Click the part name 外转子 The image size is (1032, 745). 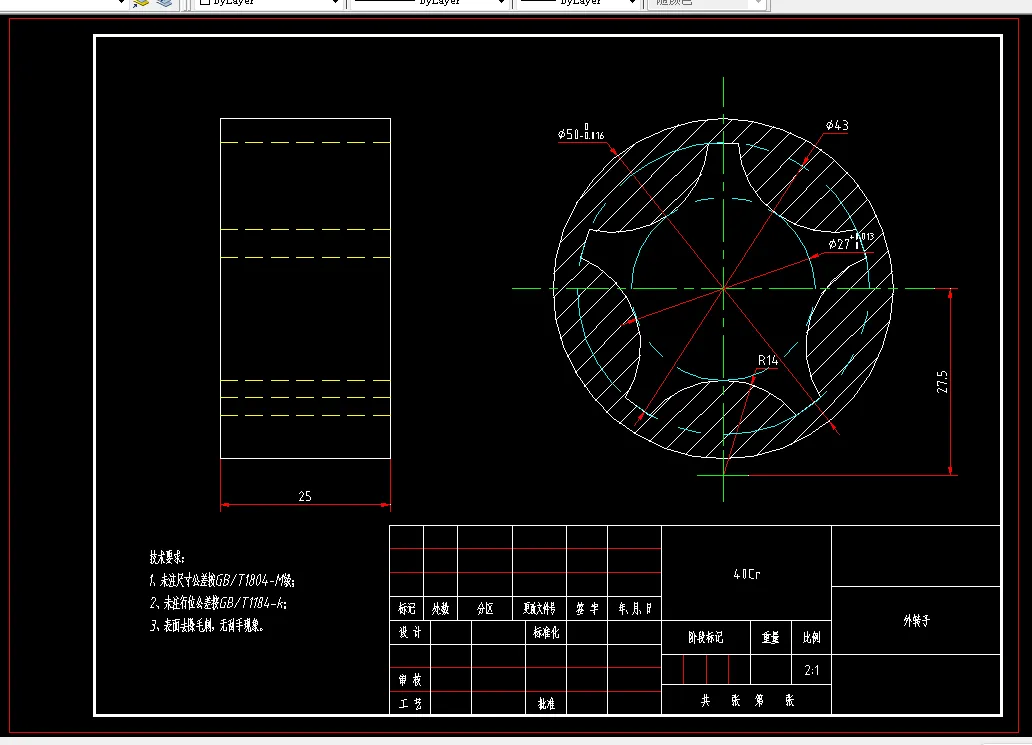(916, 621)
